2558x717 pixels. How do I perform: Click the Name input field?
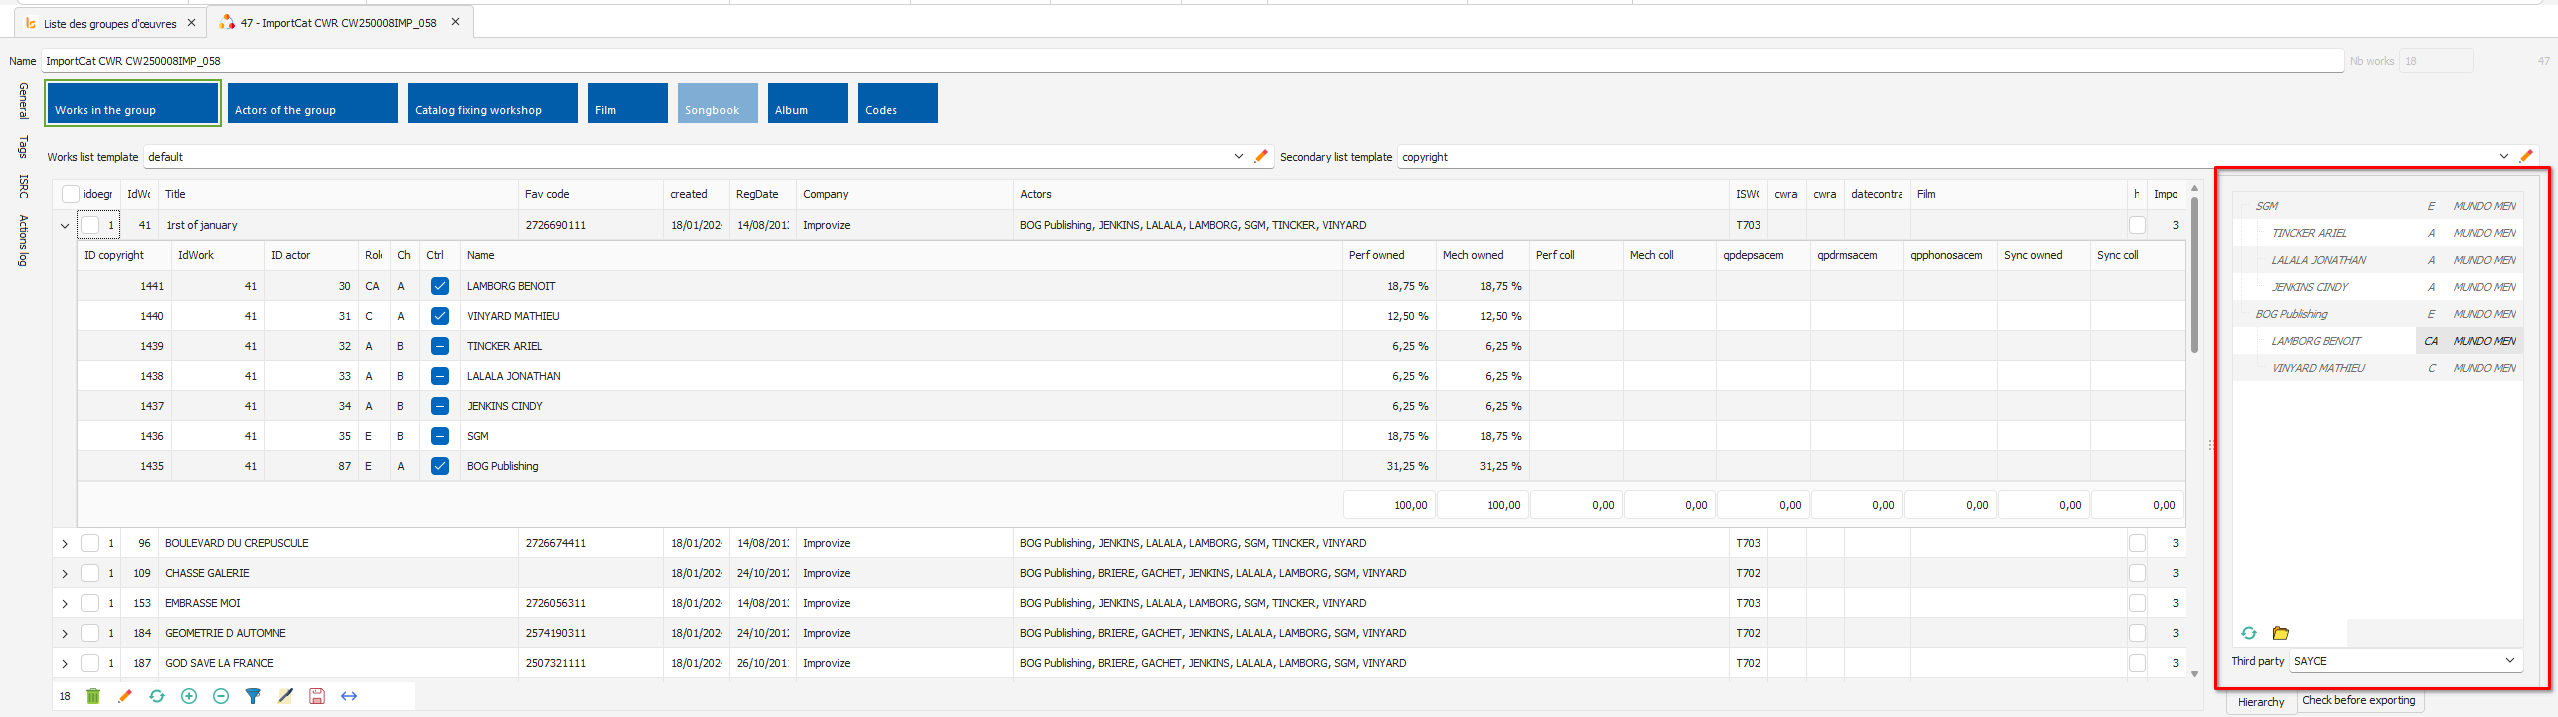(1190, 61)
